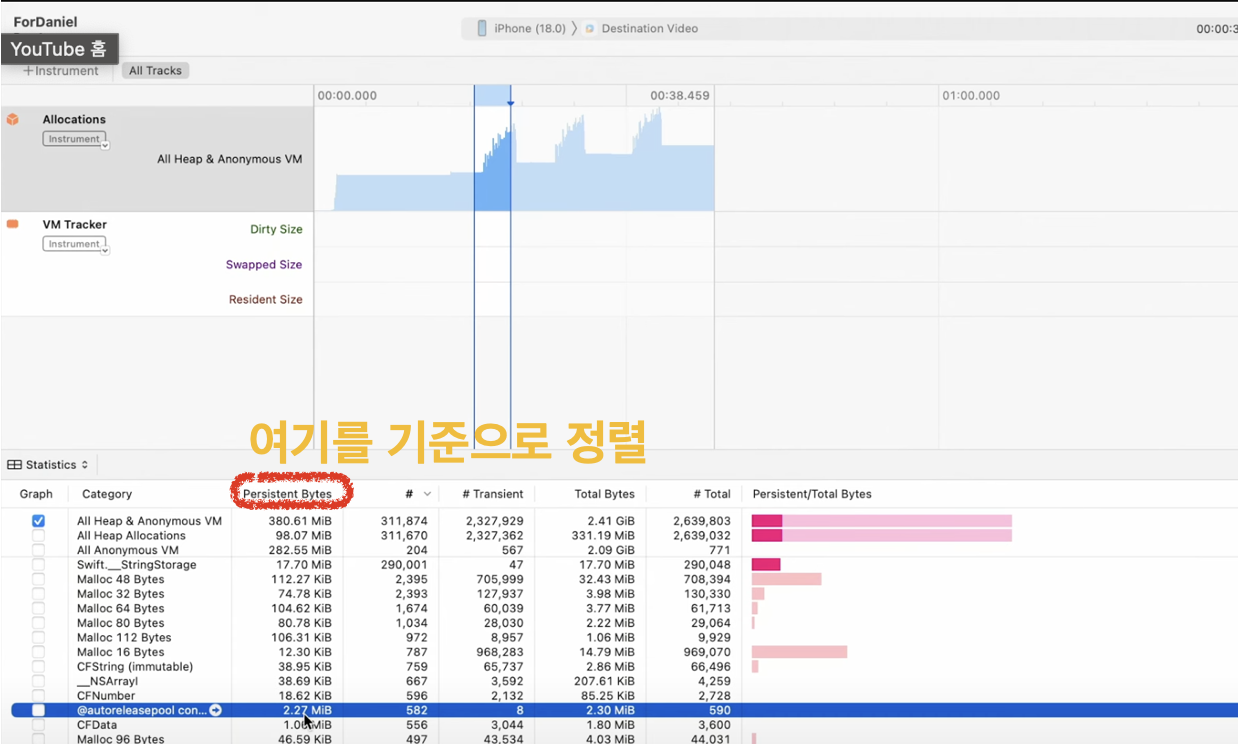Click the 01:00.000 timeline ruler label
Viewport: 1238px width, 744px height.
tap(970, 96)
